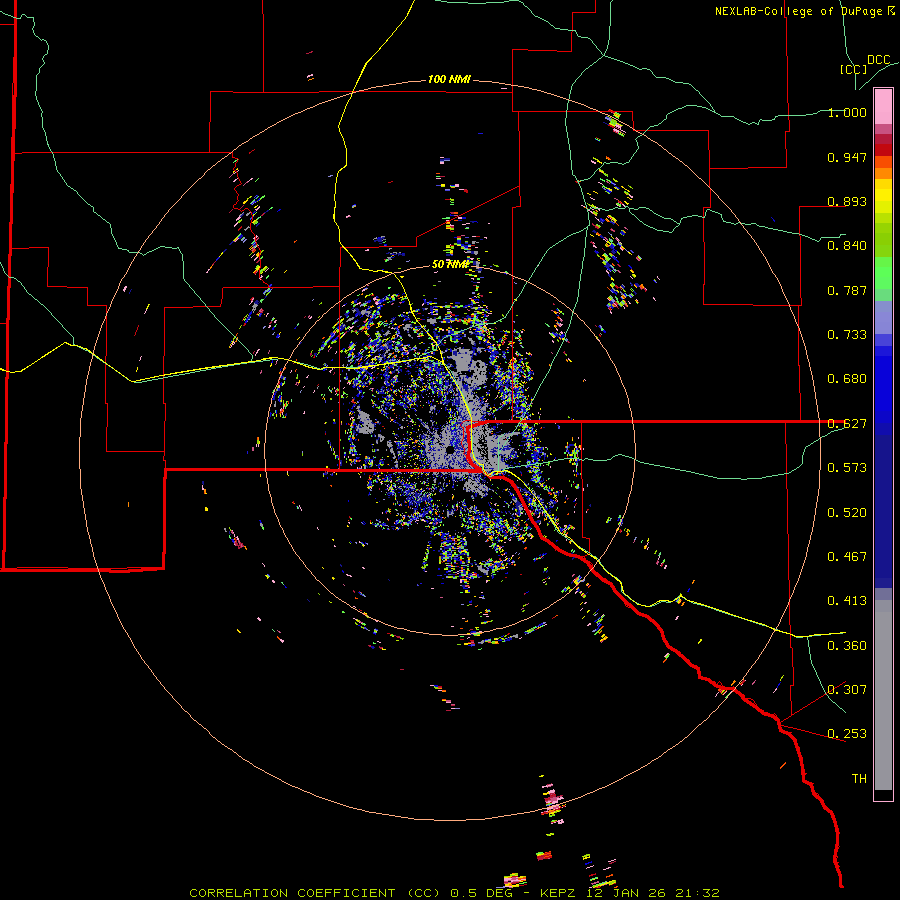Screen dimensions: 900x900
Task: Click the 0.253 scale value
Action: [x=847, y=734]
